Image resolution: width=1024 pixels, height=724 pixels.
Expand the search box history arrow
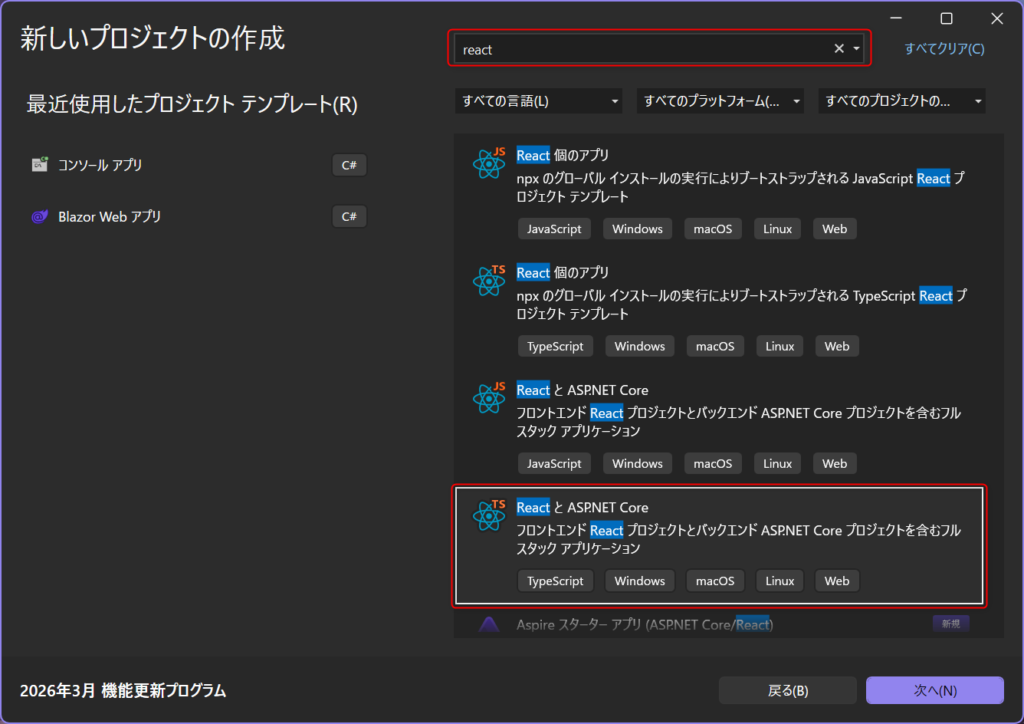click(857, 49)
